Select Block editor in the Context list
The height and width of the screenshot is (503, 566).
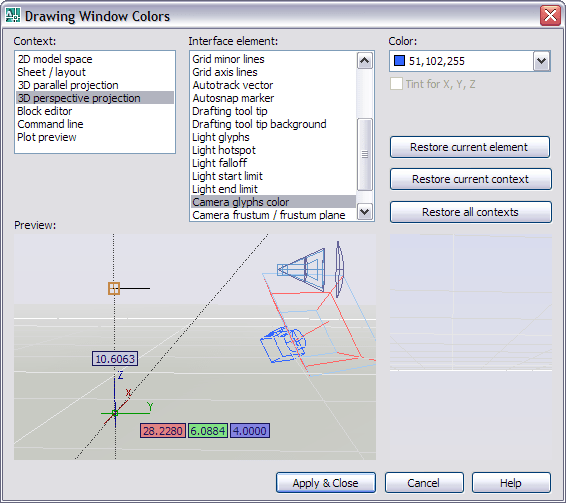pyautogui.click(x=45, y=111)
